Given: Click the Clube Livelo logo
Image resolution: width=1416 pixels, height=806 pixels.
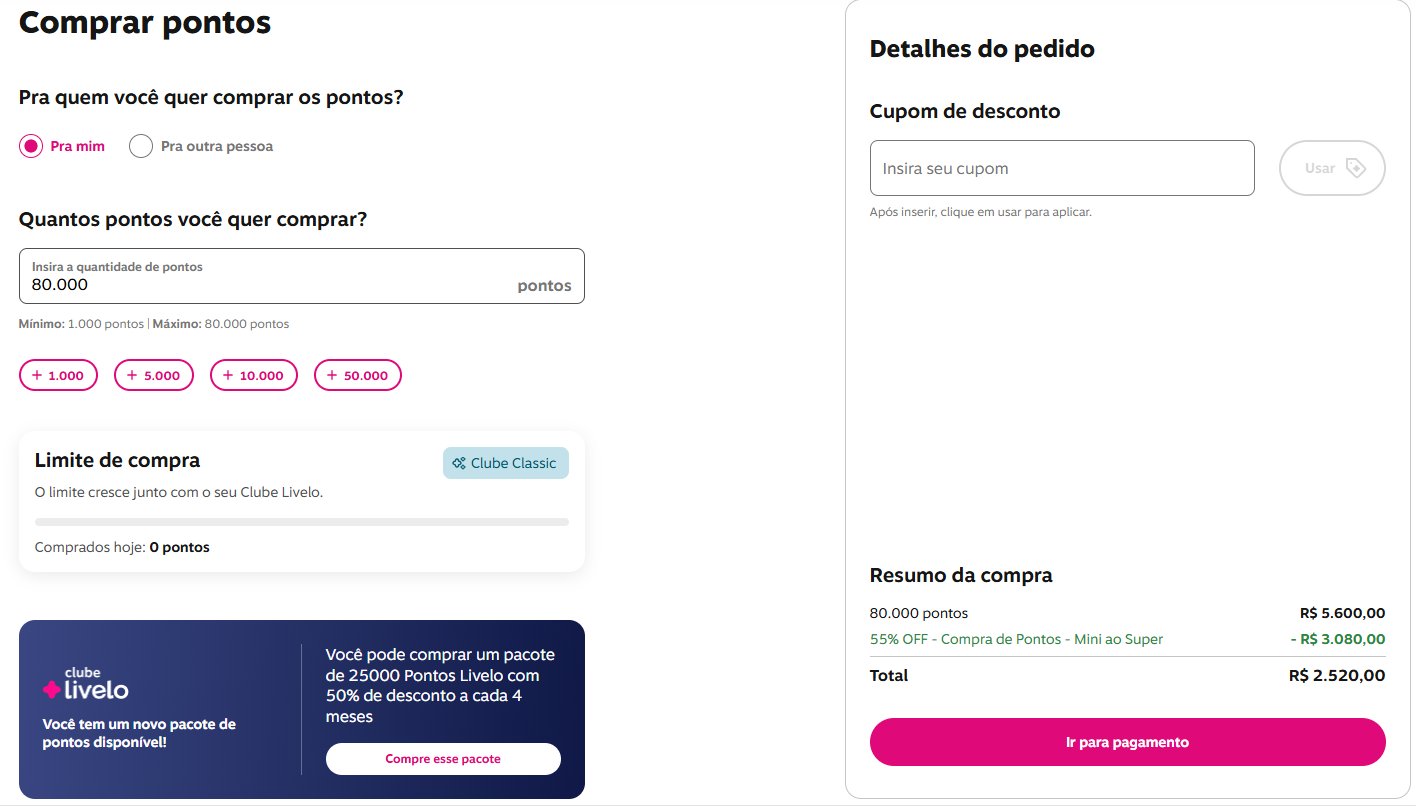Looking at the screenshot, I should click(x=86, y=685).
